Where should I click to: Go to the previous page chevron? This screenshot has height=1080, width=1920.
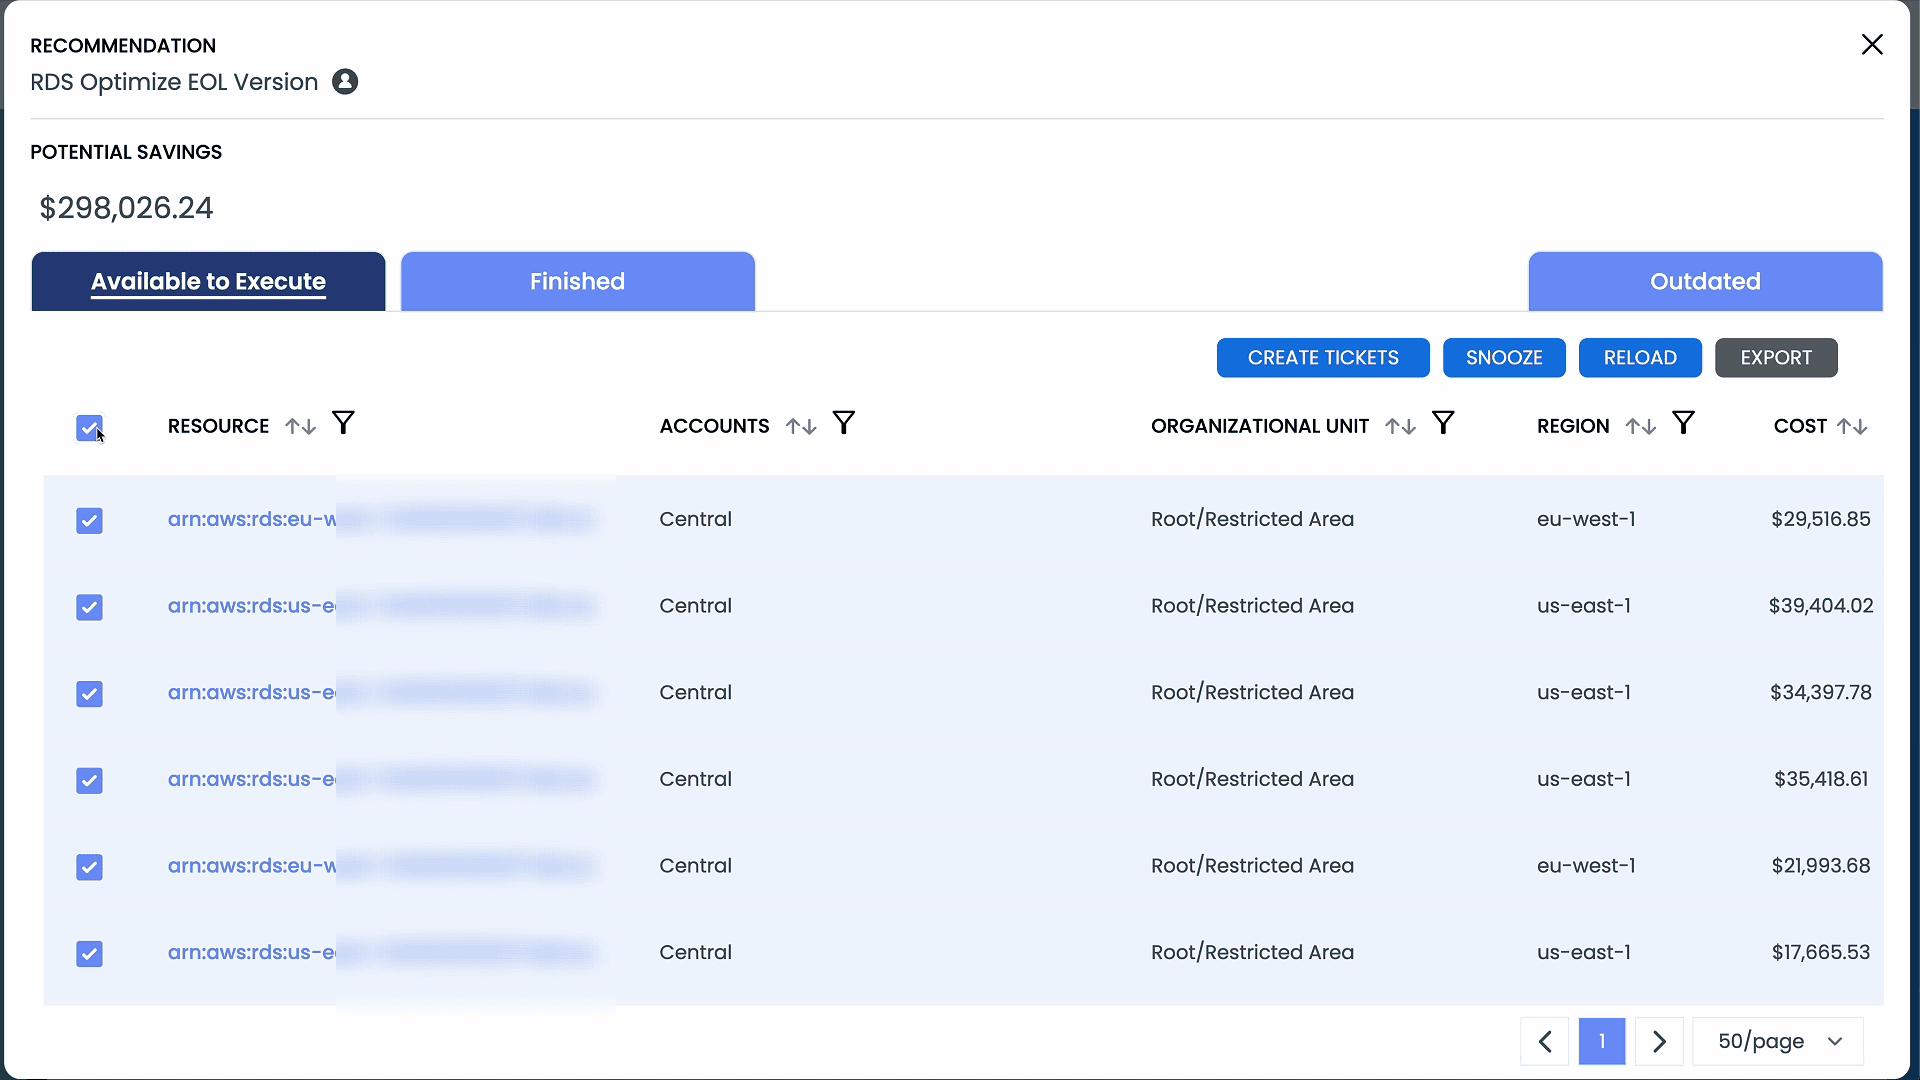tap(1545, 1041)
